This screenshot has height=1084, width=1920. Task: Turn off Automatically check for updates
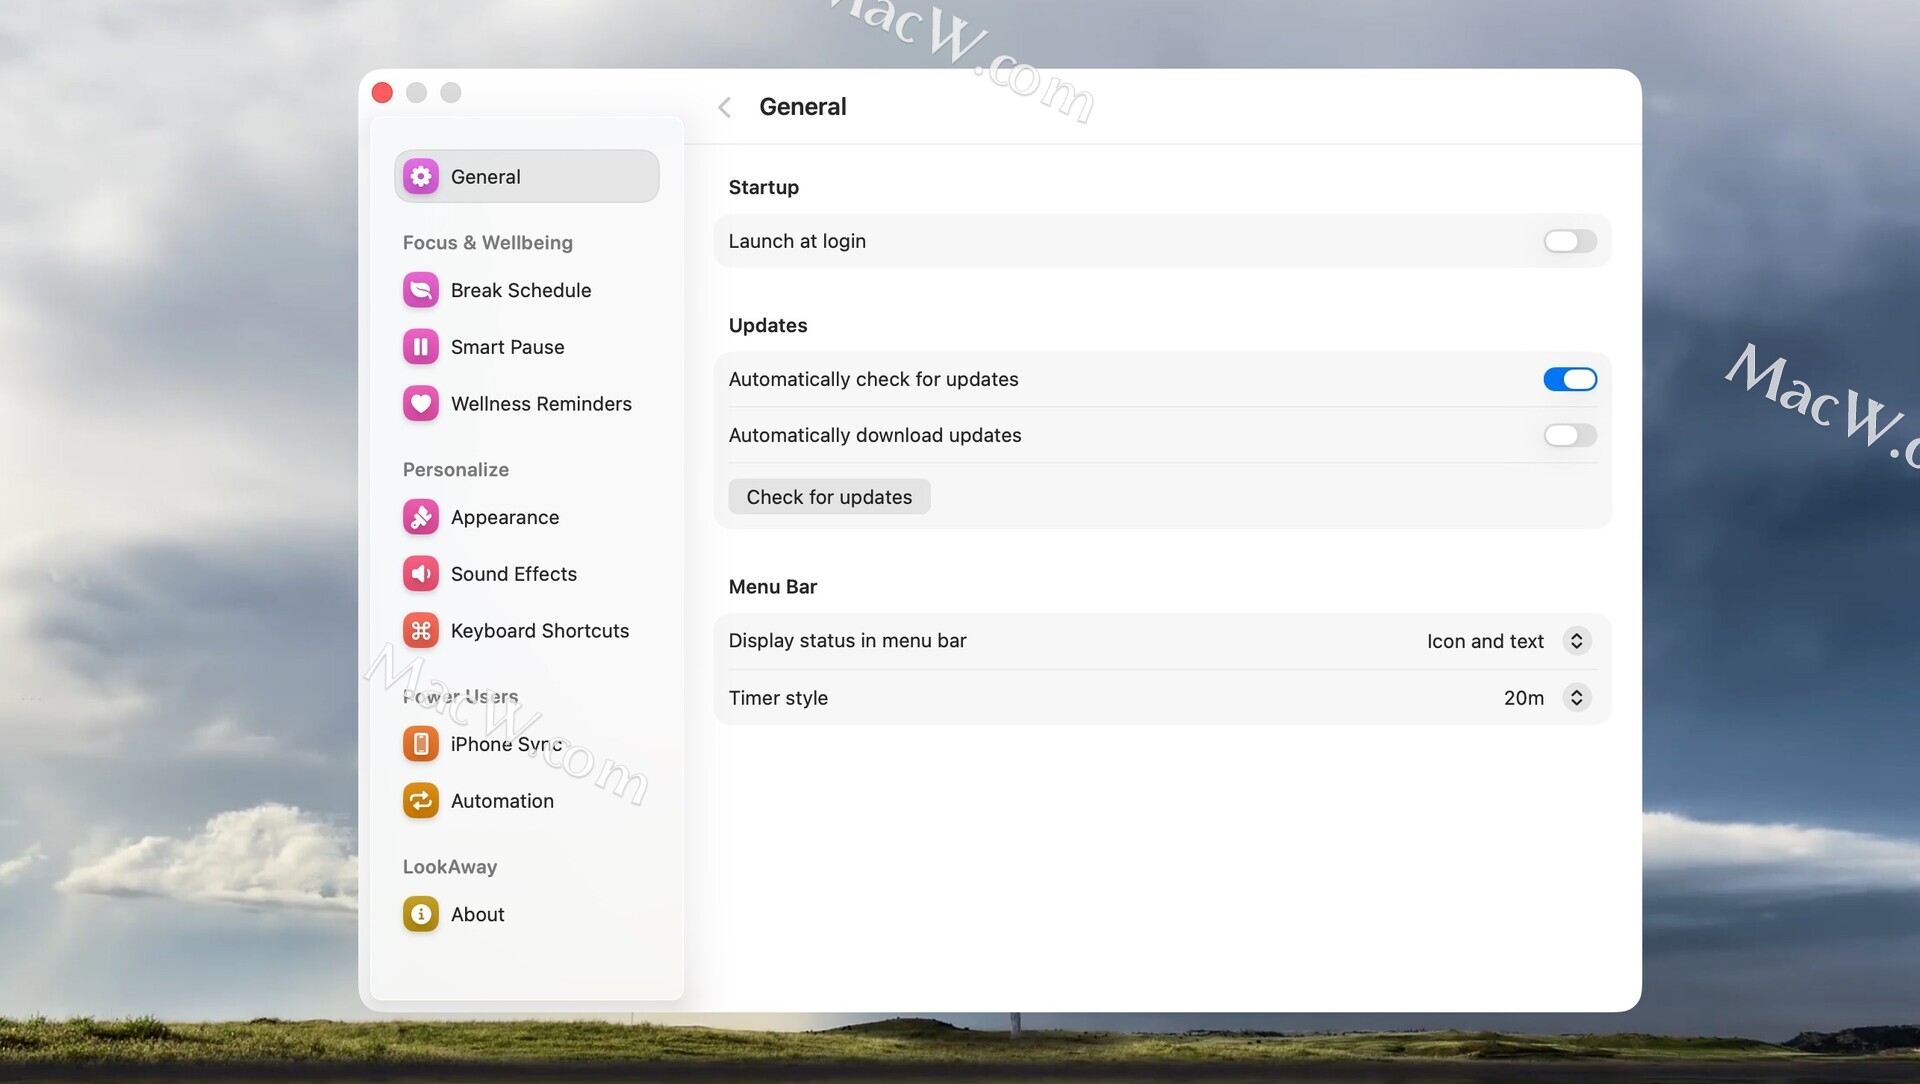point(1569,379)
